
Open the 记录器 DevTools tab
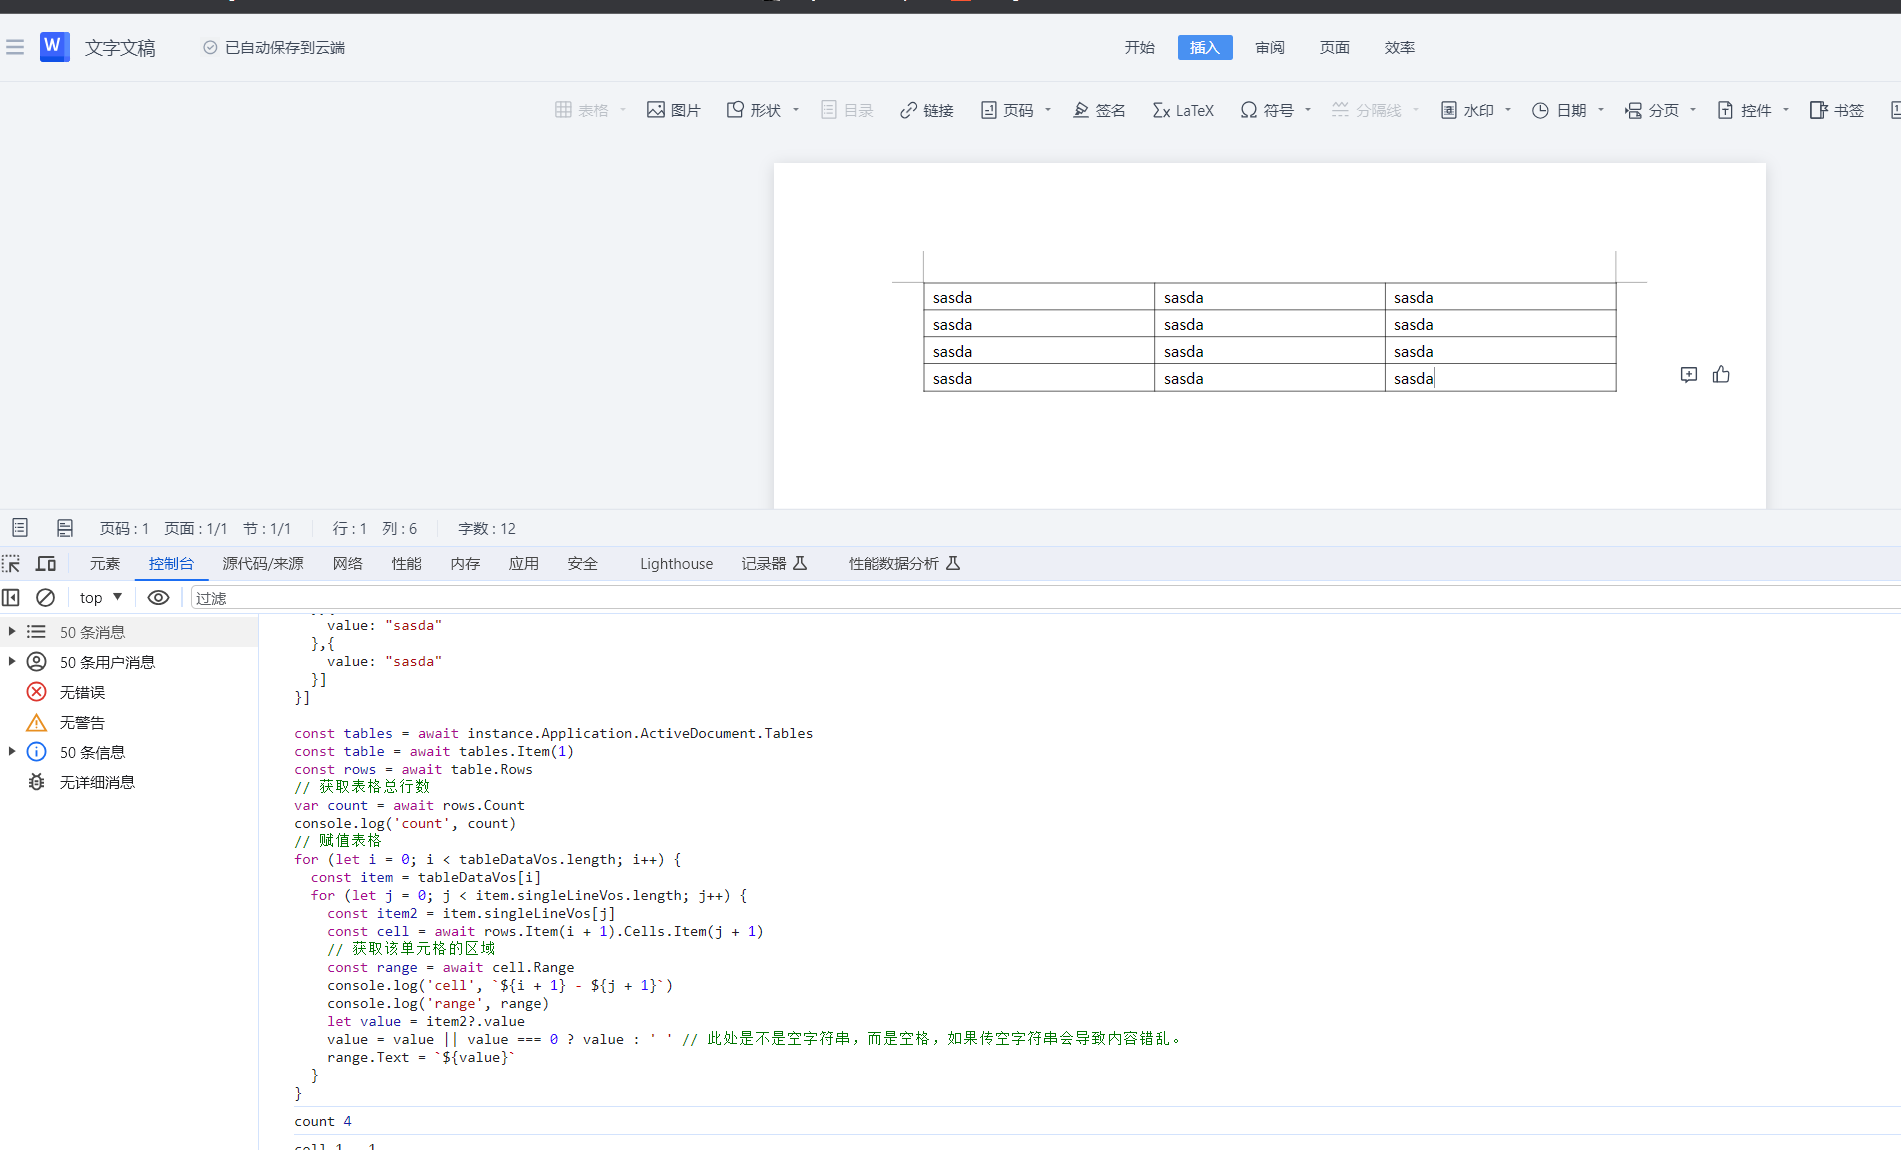(x=774, y=564)
